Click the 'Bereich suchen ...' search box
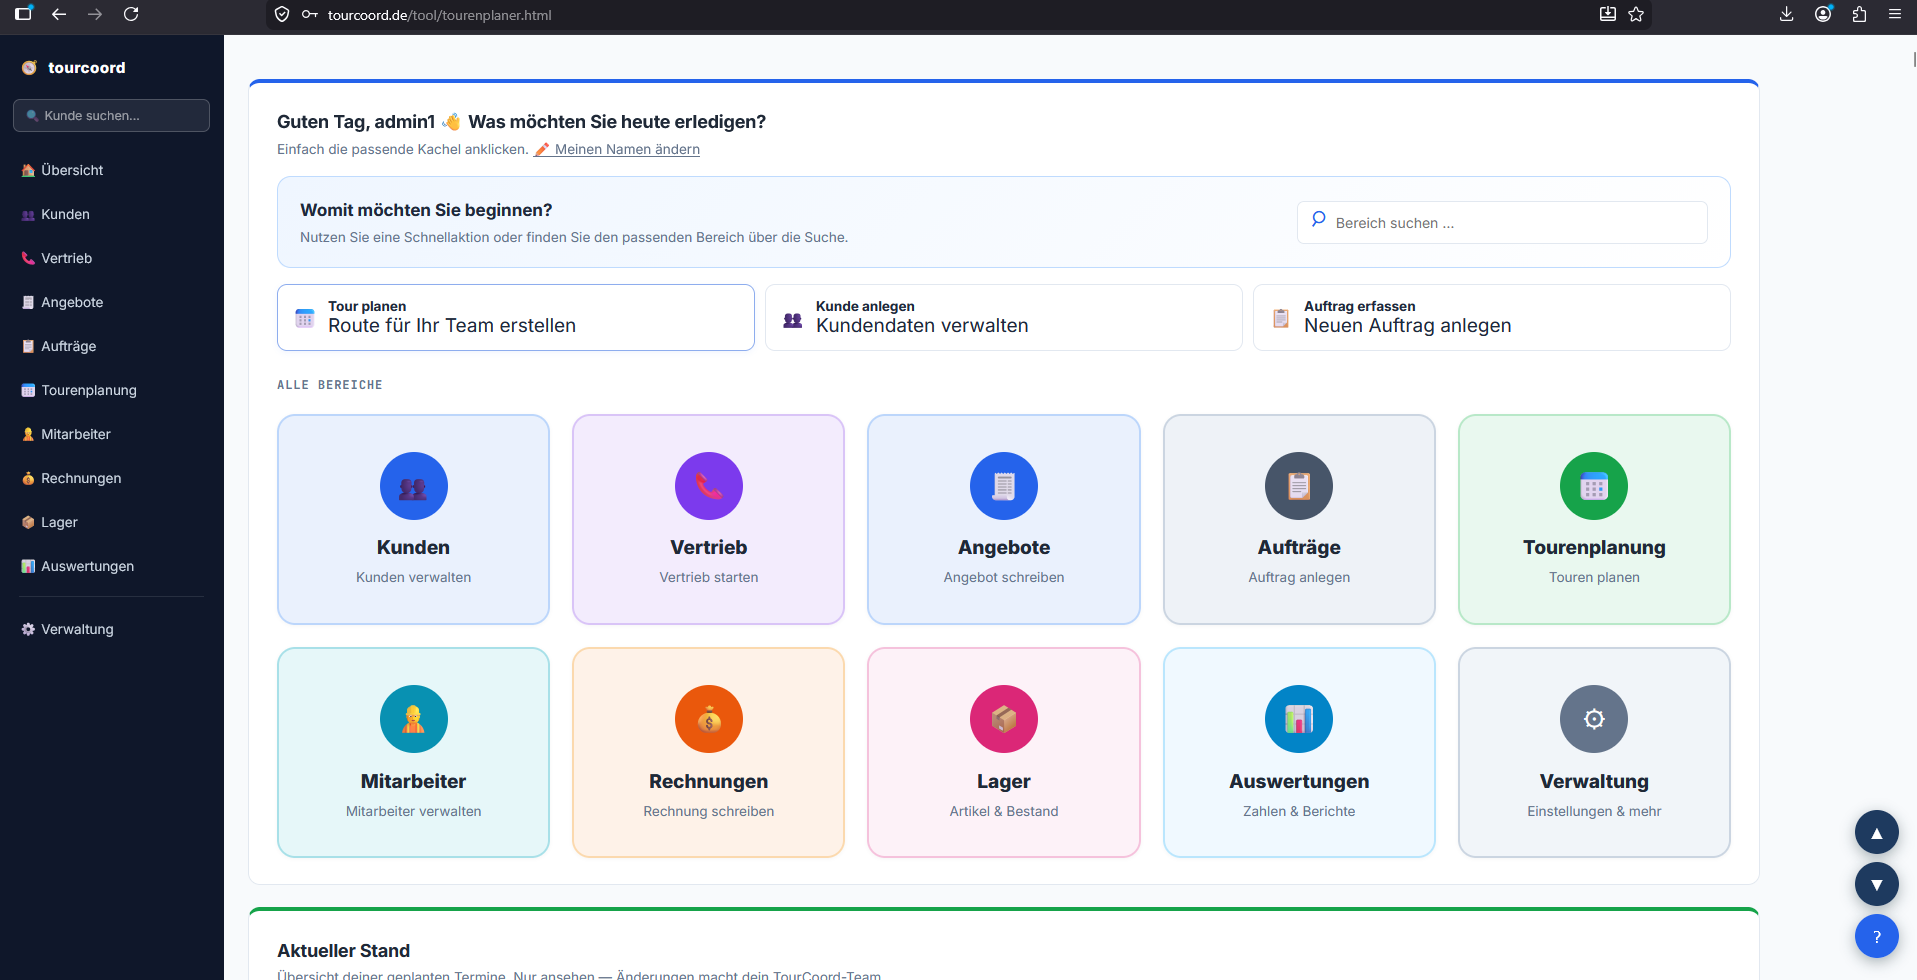Image resolution: width=1917 pixels, height=980 pixels. point(1502,222)
